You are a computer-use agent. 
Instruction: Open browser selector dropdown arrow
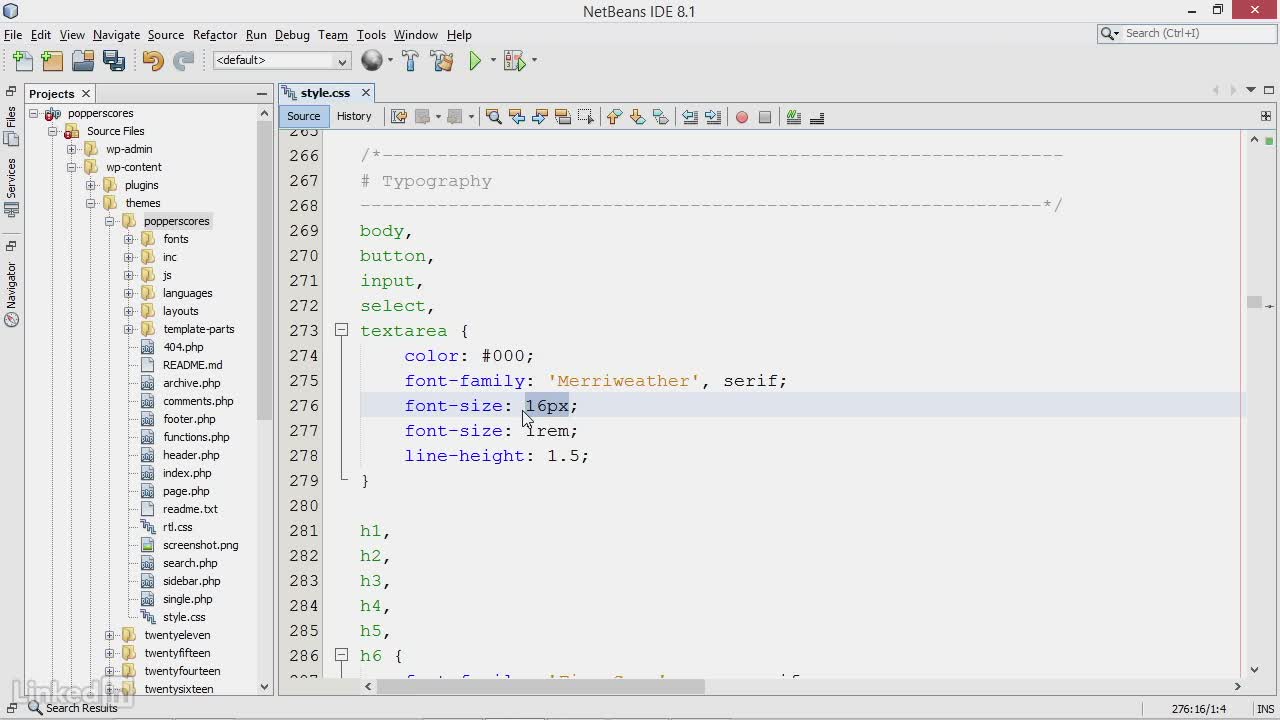390,61
